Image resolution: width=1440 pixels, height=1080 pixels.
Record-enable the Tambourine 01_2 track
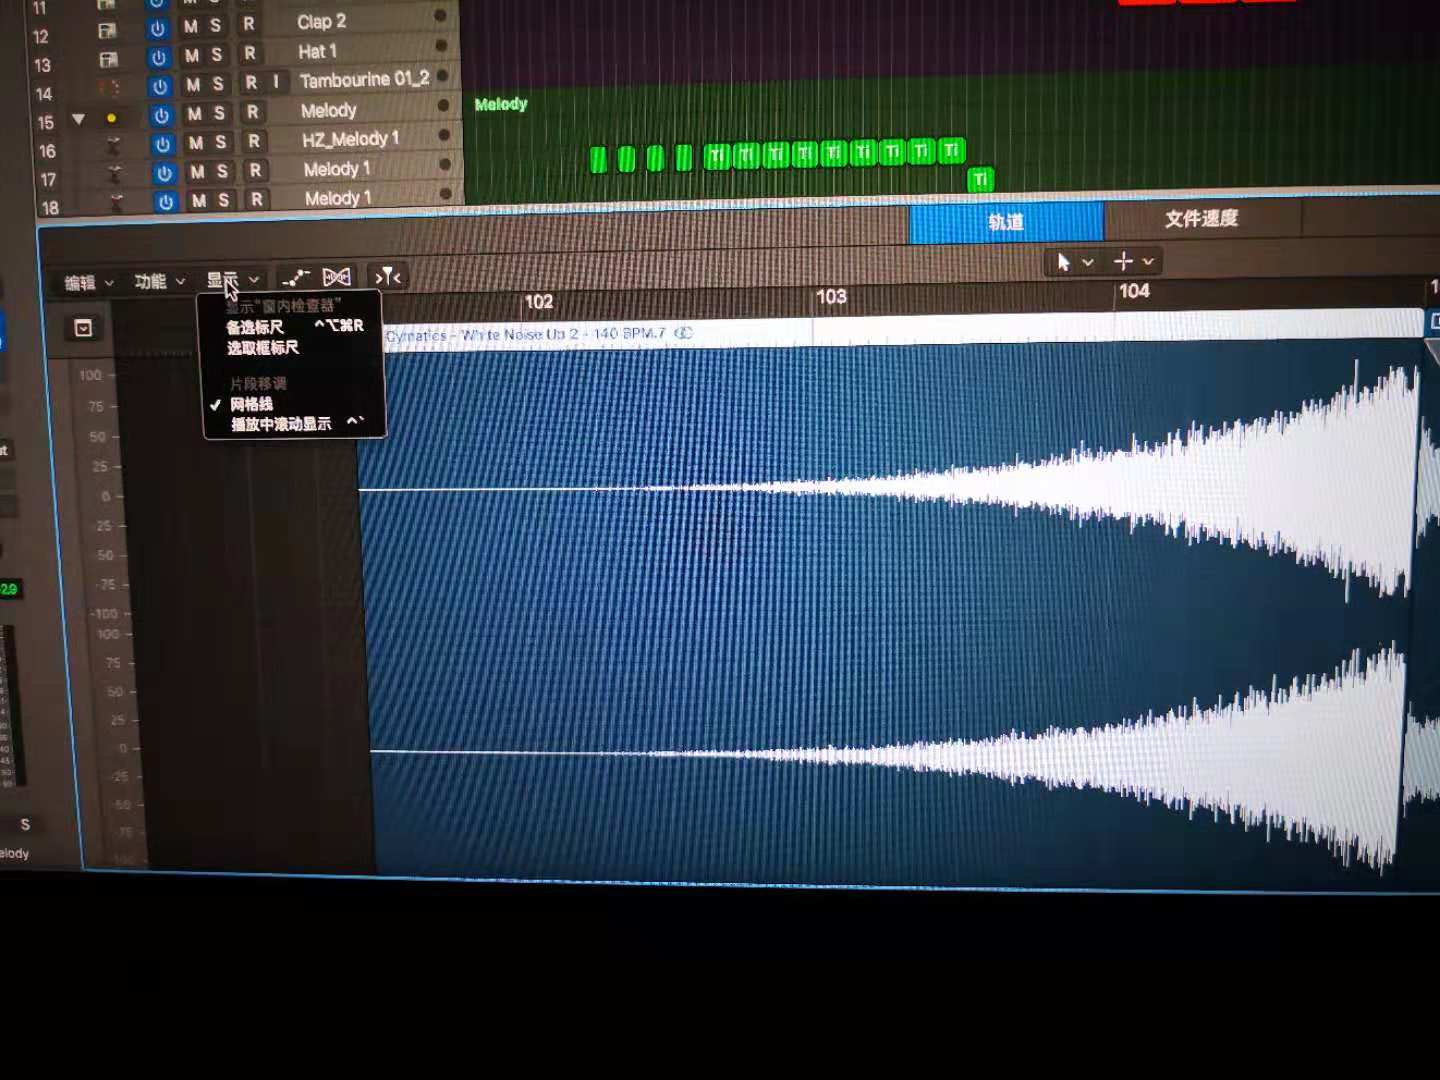click(251, 82)
